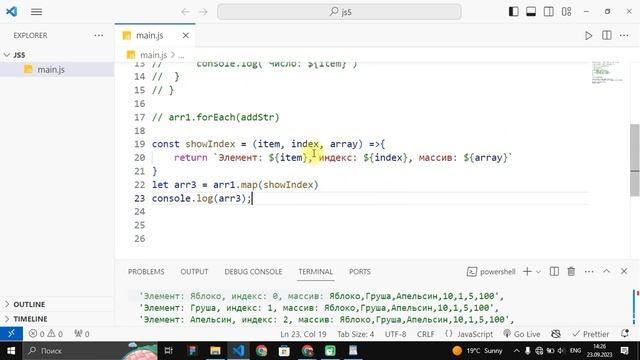Open terminal panel more actions

(x=589, y=271)
